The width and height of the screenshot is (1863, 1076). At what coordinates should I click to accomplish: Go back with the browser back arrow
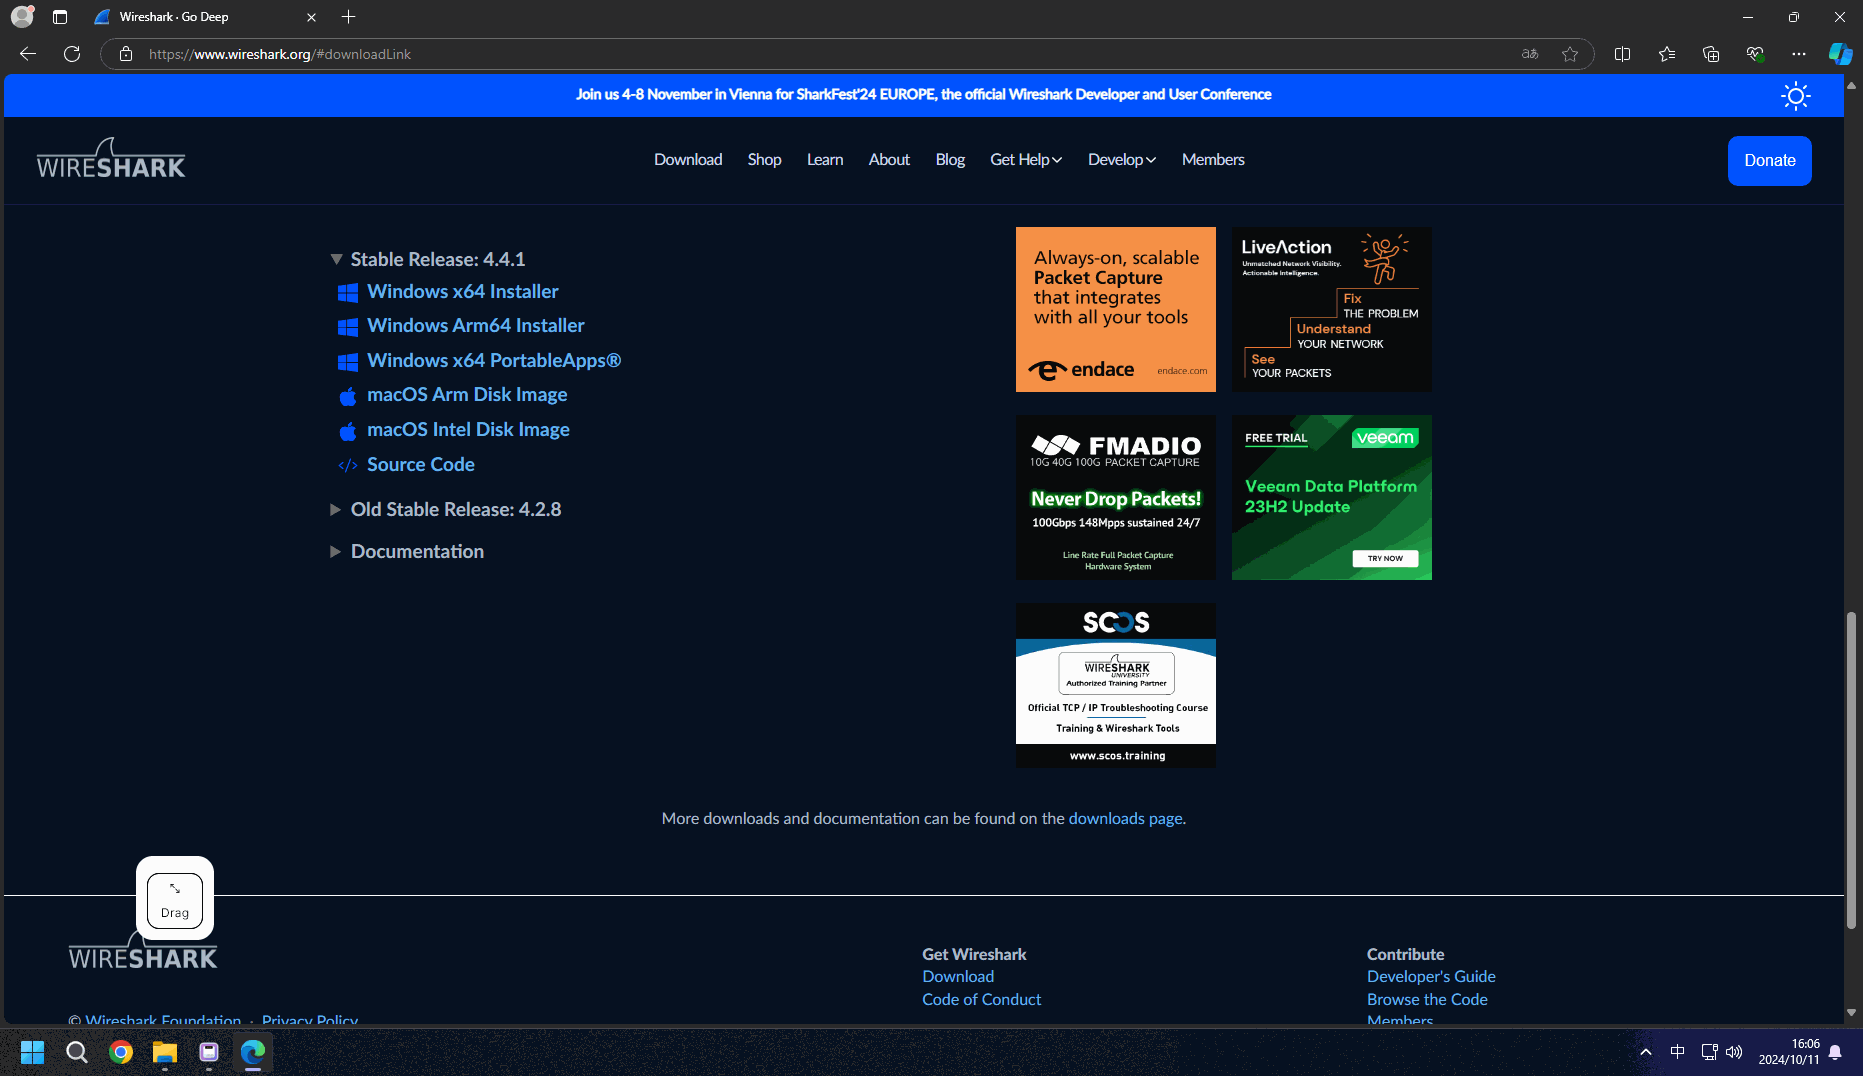(x=28, y=54)
